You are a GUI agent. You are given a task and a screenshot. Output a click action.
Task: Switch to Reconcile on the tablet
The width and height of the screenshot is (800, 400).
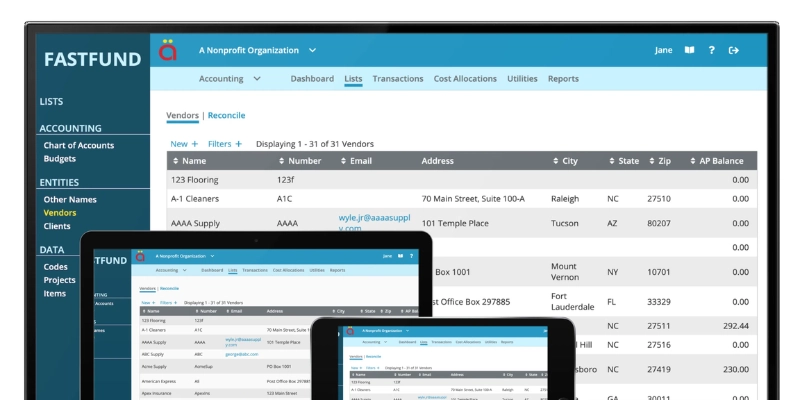click(169, 288)
